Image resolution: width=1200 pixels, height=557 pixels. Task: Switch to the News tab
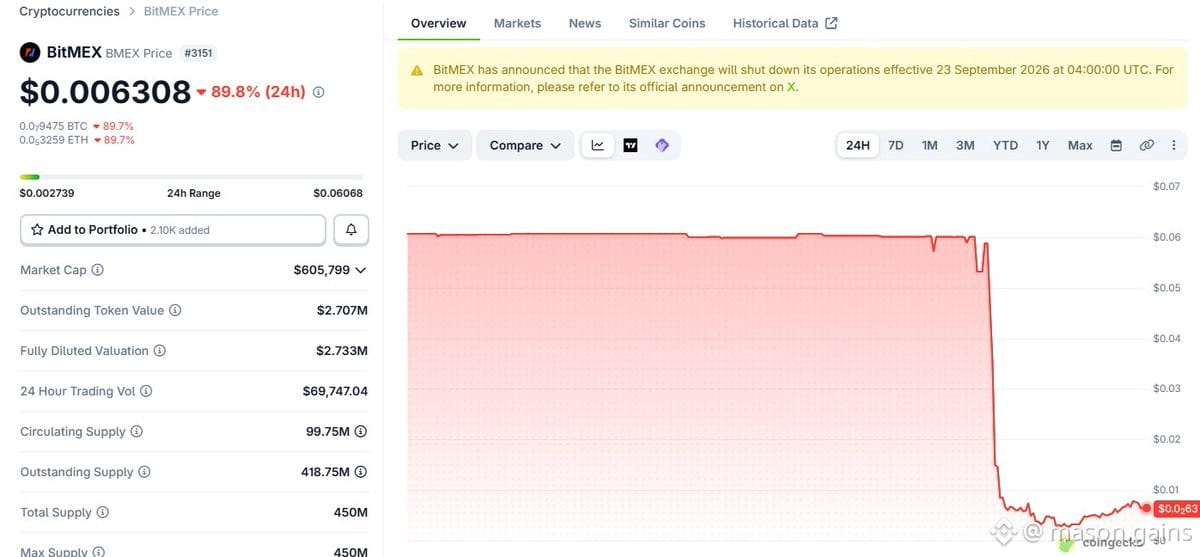click(585, 23)
